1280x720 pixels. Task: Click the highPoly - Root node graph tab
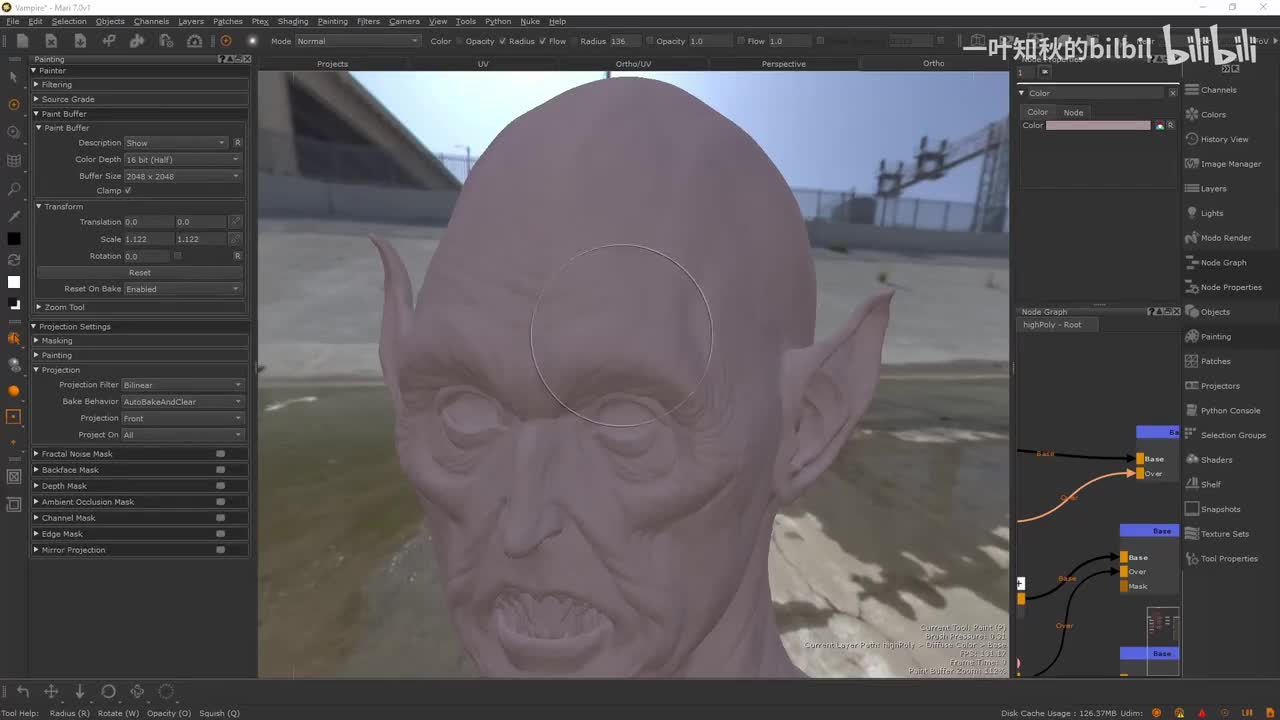click(1052, 325)
